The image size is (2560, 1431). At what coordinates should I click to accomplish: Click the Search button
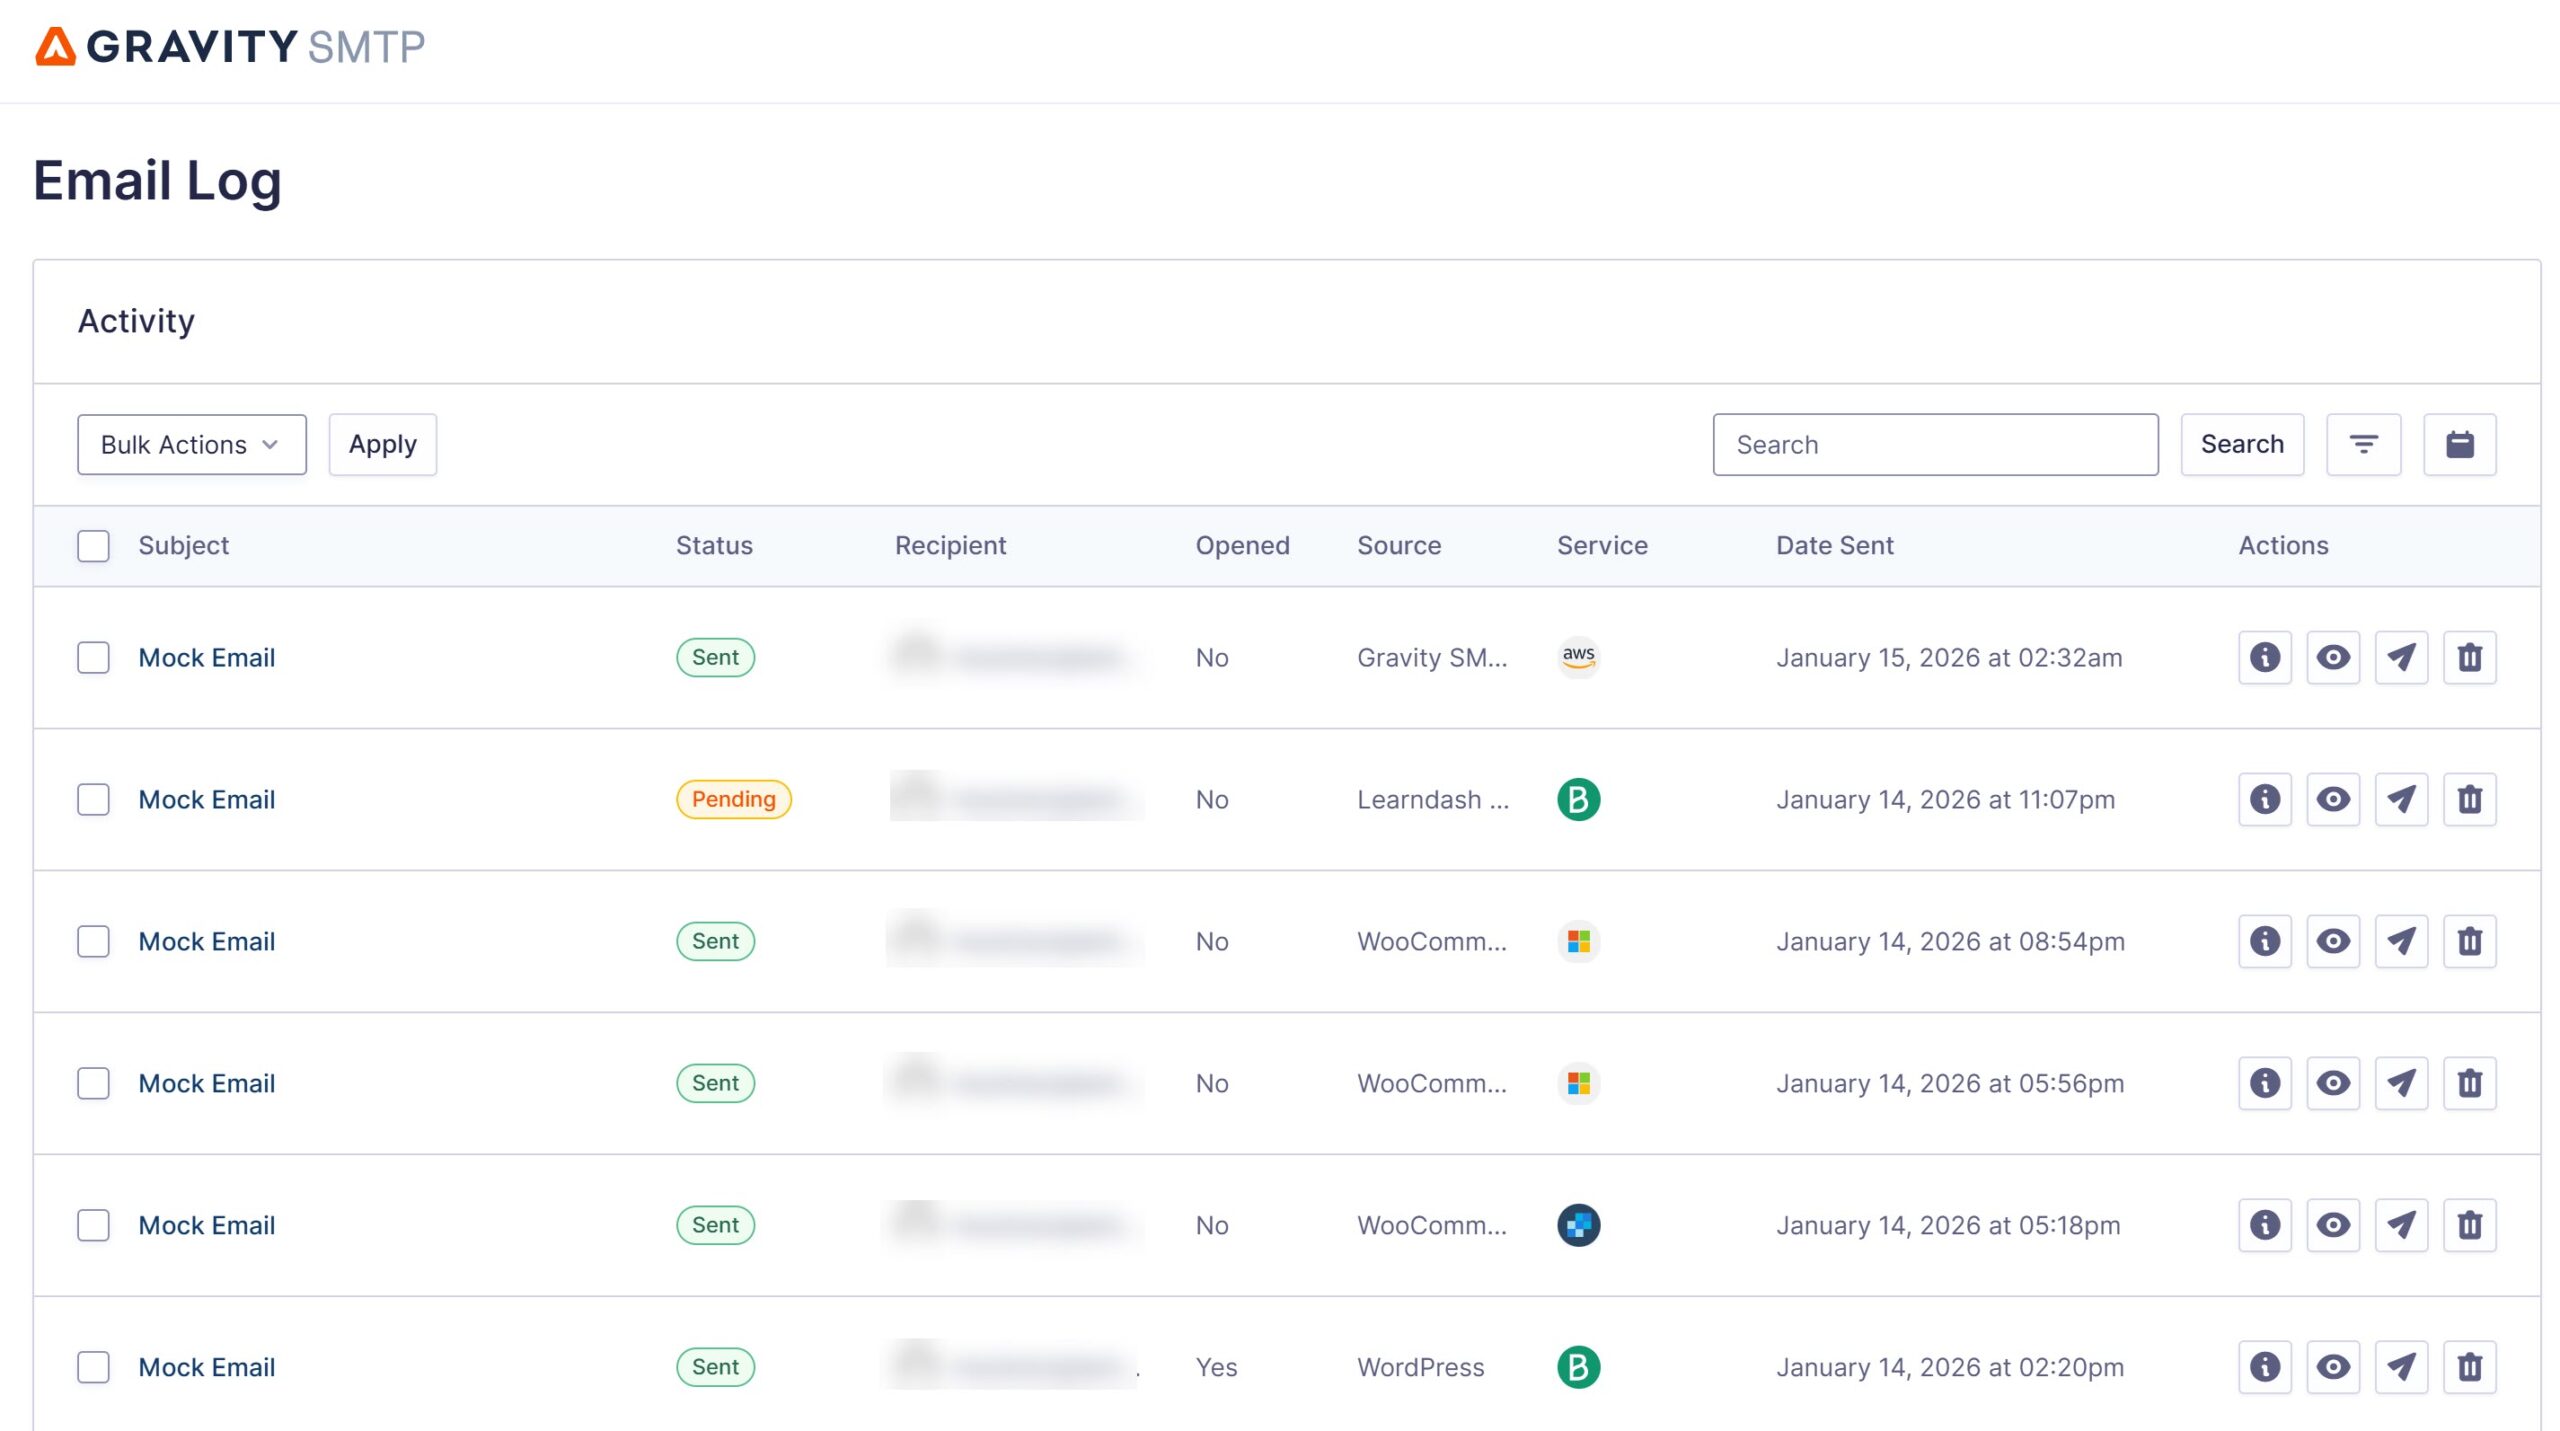coord(2241,444)
